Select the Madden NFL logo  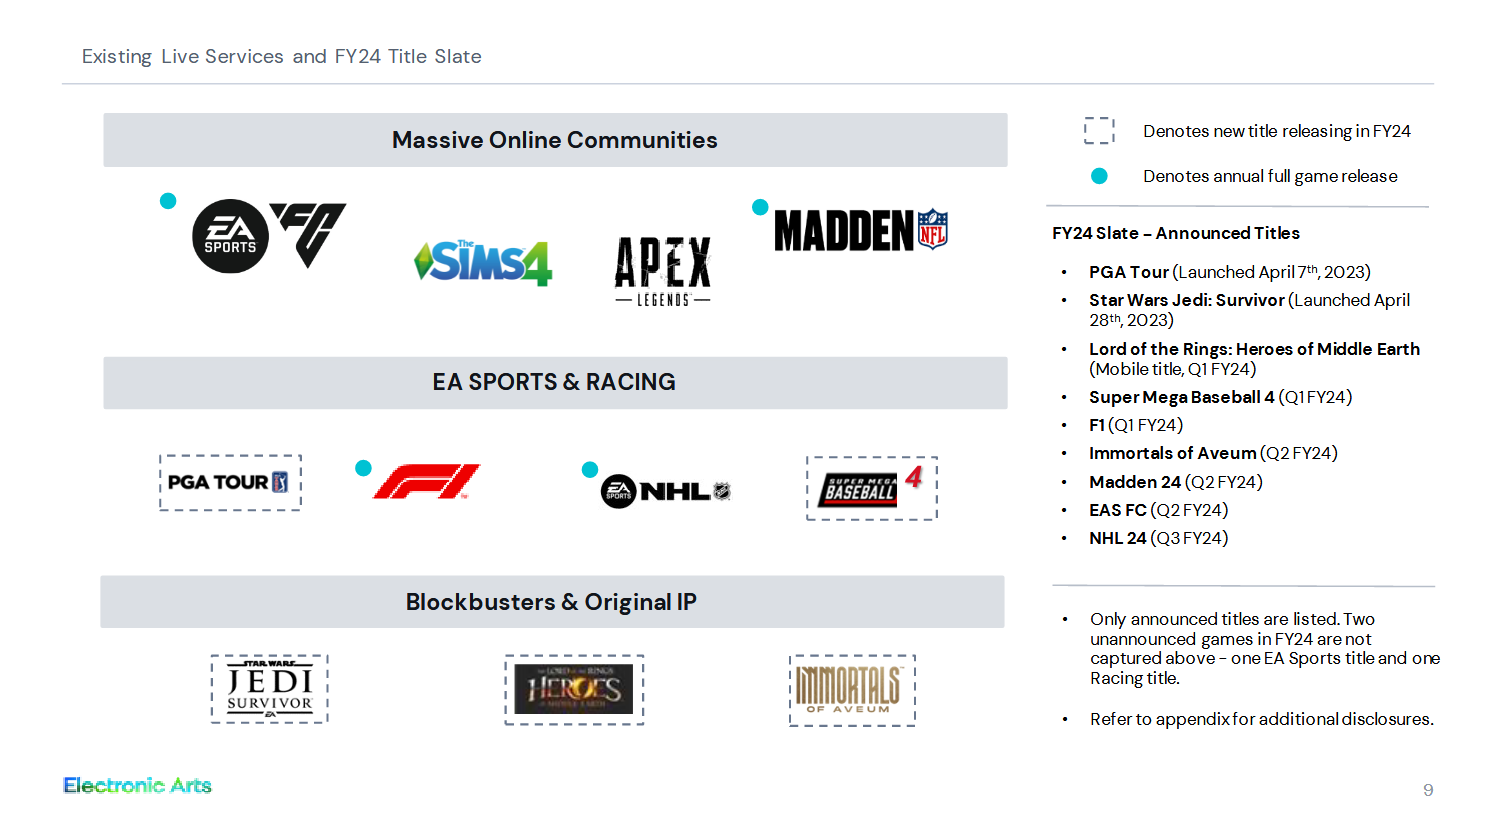click(x=861, y=230)
